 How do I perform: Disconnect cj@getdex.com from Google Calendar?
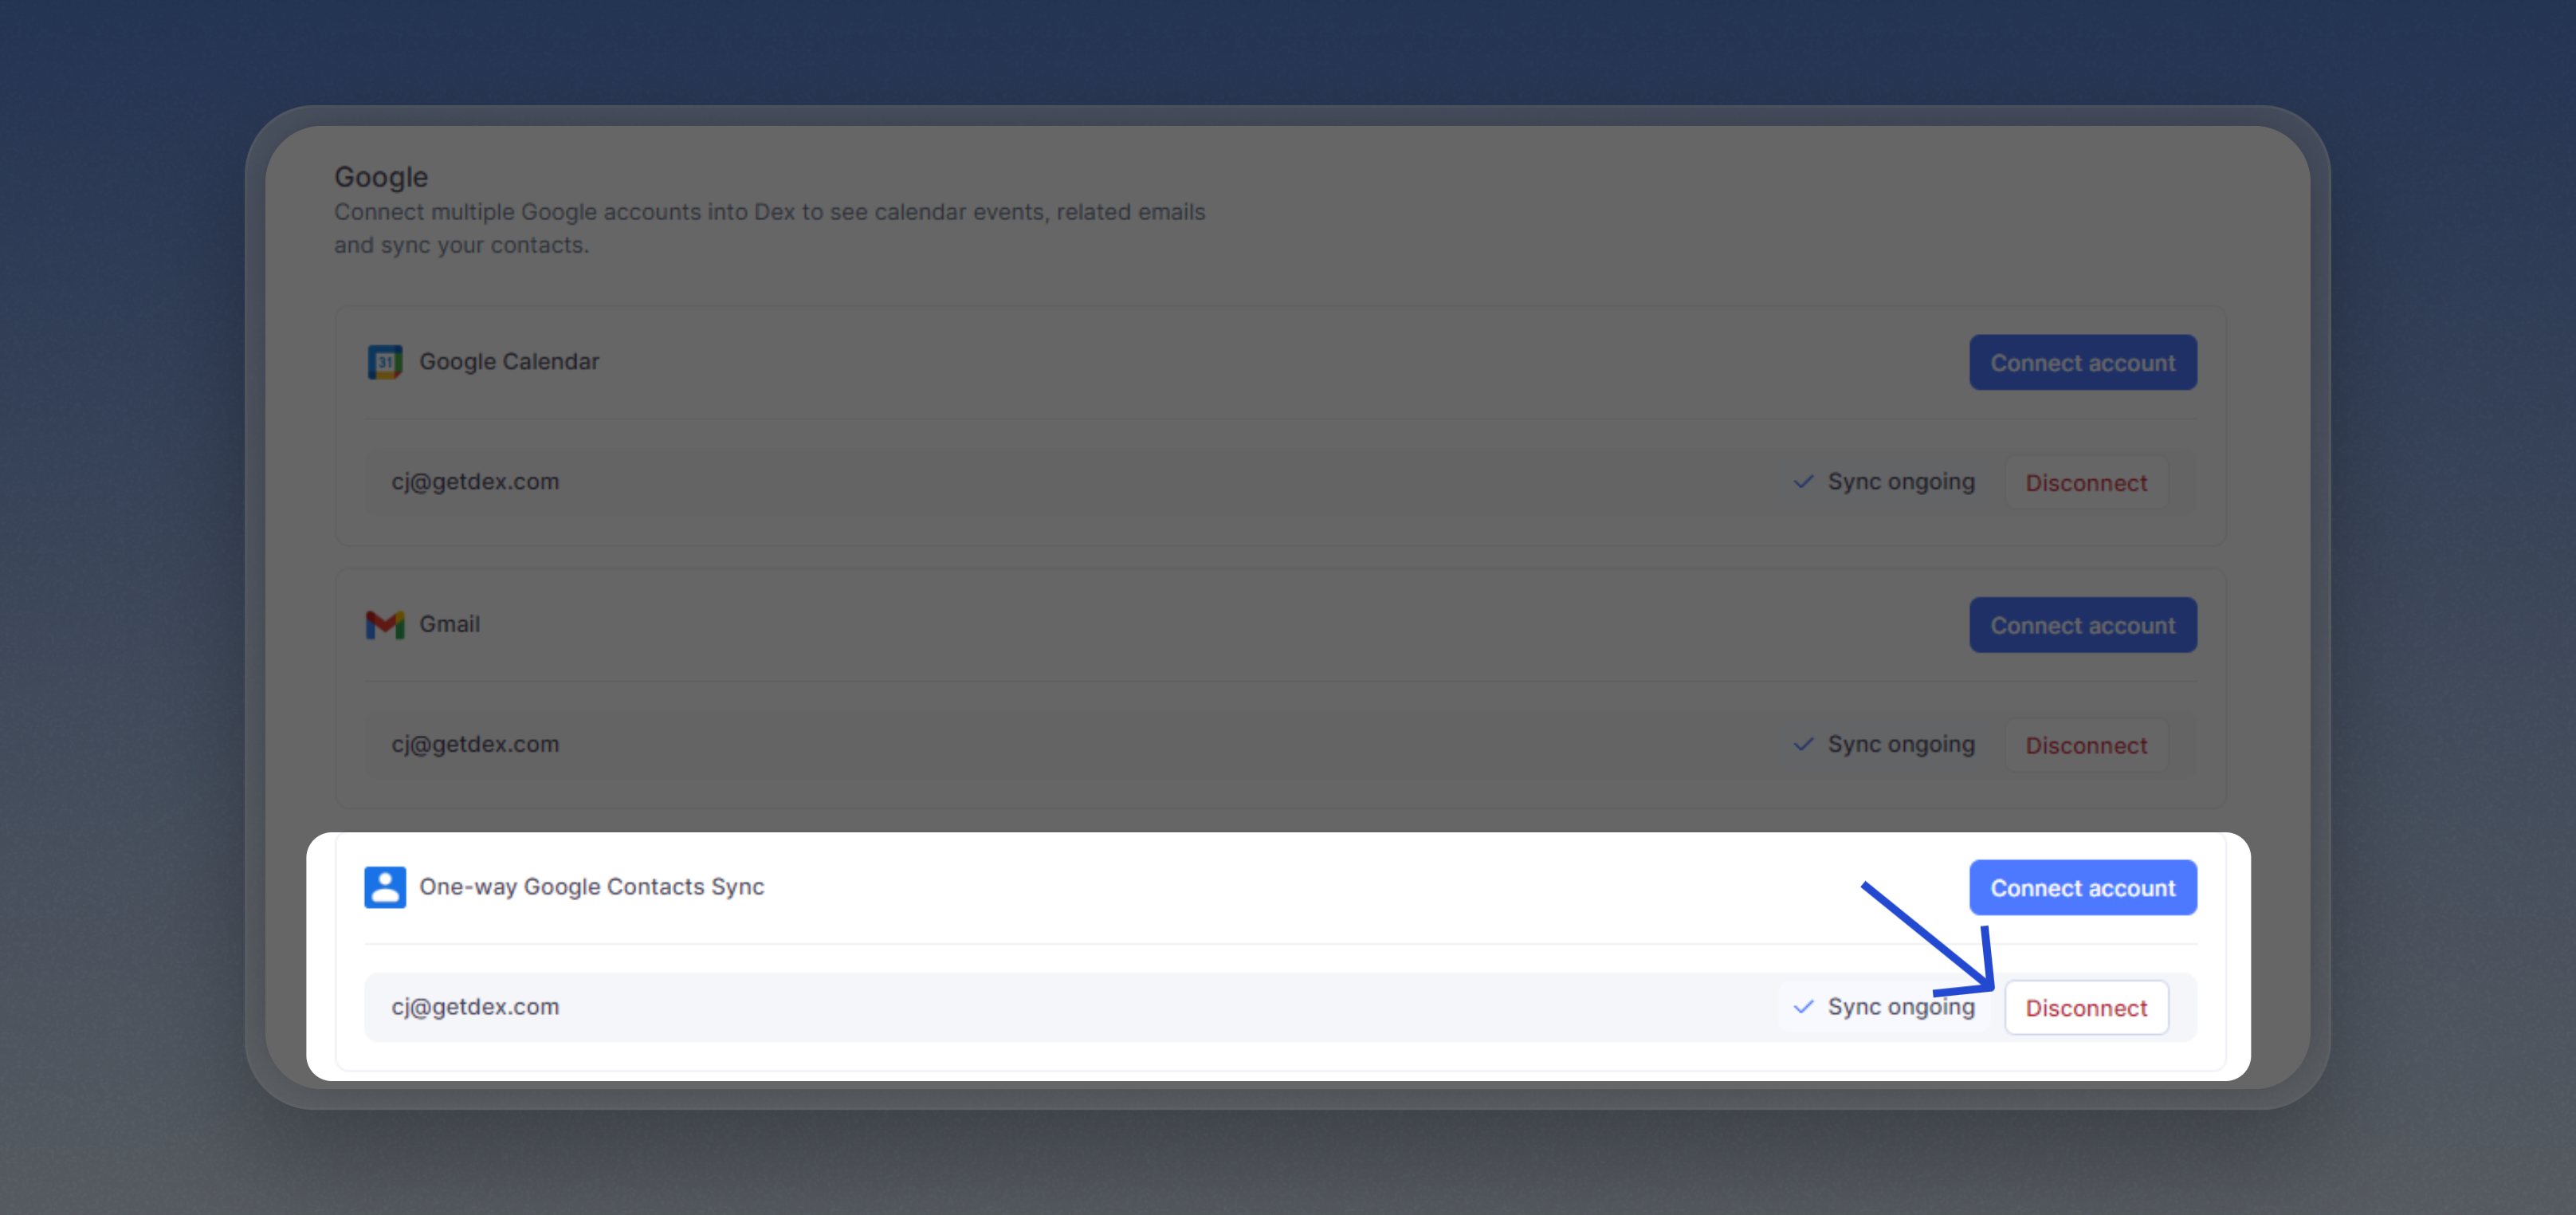2086,483
